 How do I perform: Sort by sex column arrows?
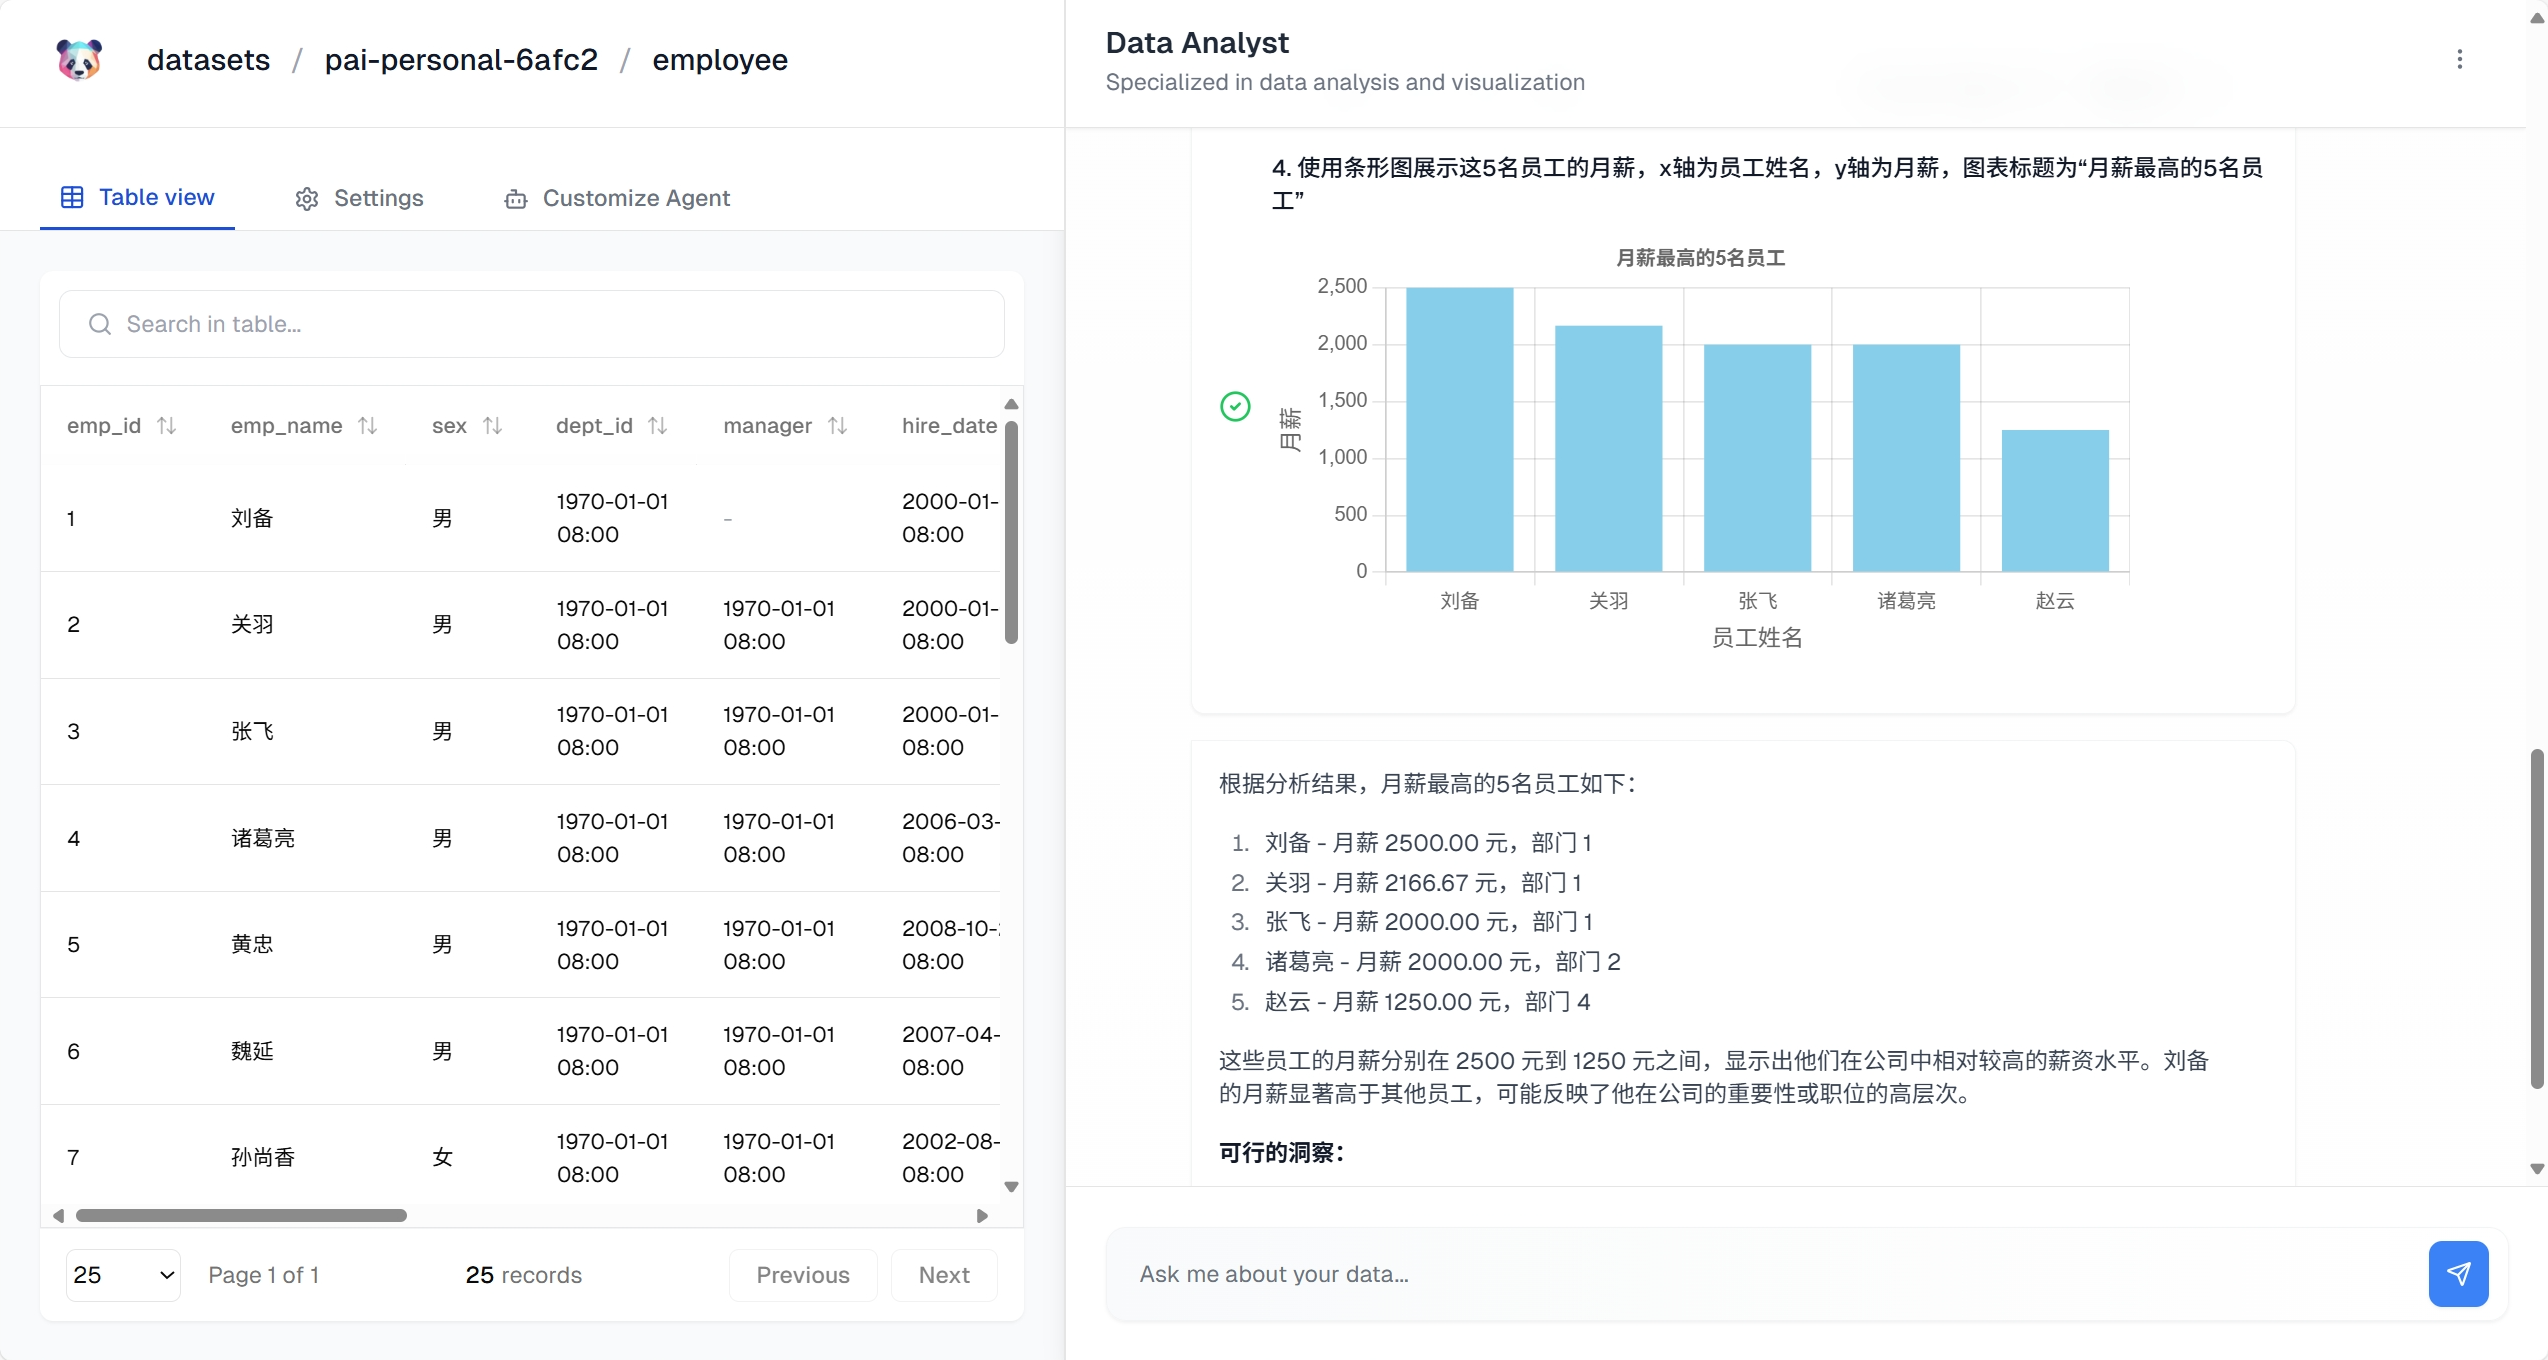click(x=492, y=426)
